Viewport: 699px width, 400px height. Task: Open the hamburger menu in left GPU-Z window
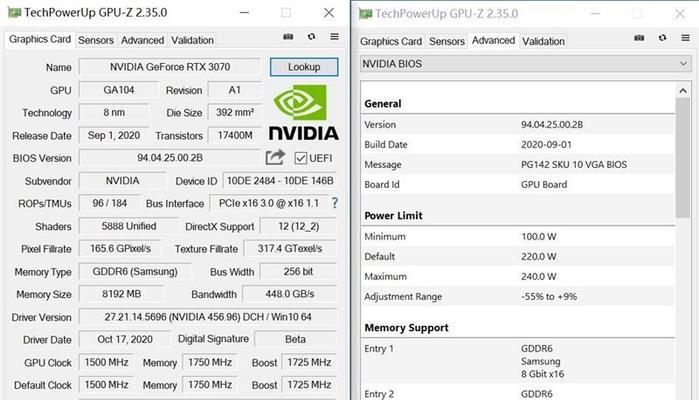pyautogui.click(x=334, y=37)
